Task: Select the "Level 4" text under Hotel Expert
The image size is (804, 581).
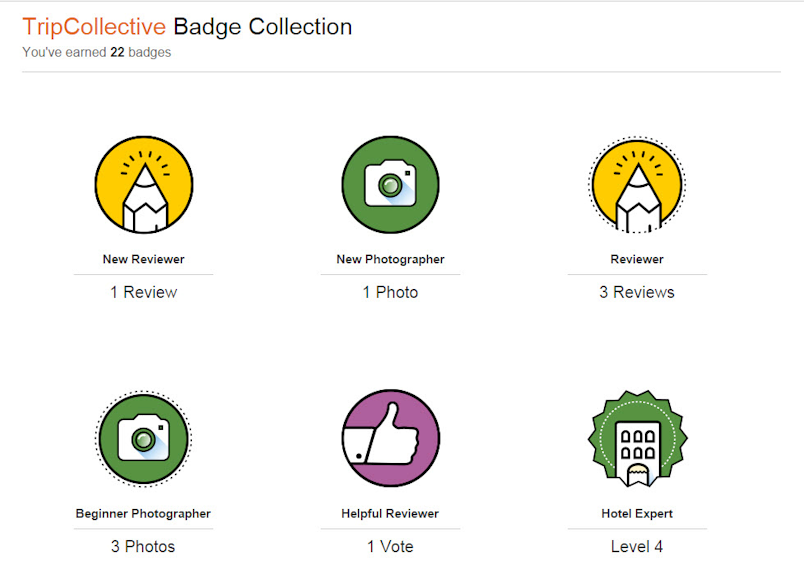Action: (x=637, y=546)
